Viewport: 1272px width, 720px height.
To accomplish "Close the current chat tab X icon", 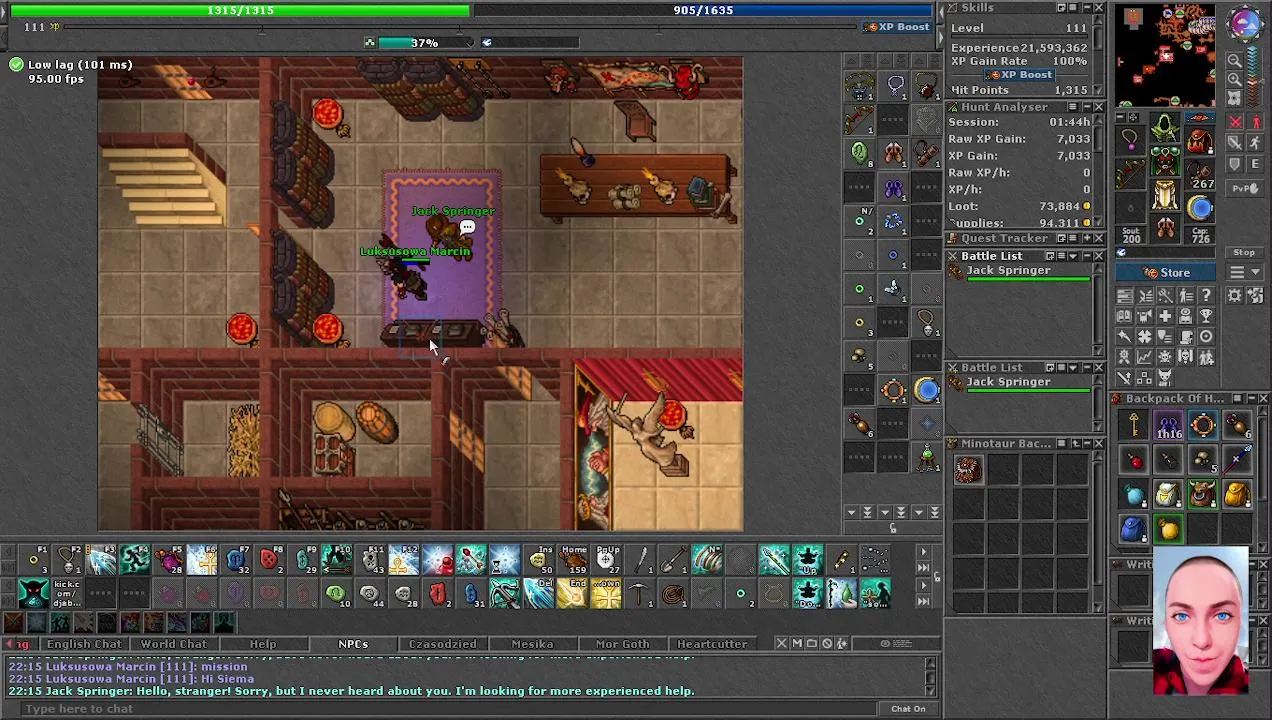I will pos(781,643).
